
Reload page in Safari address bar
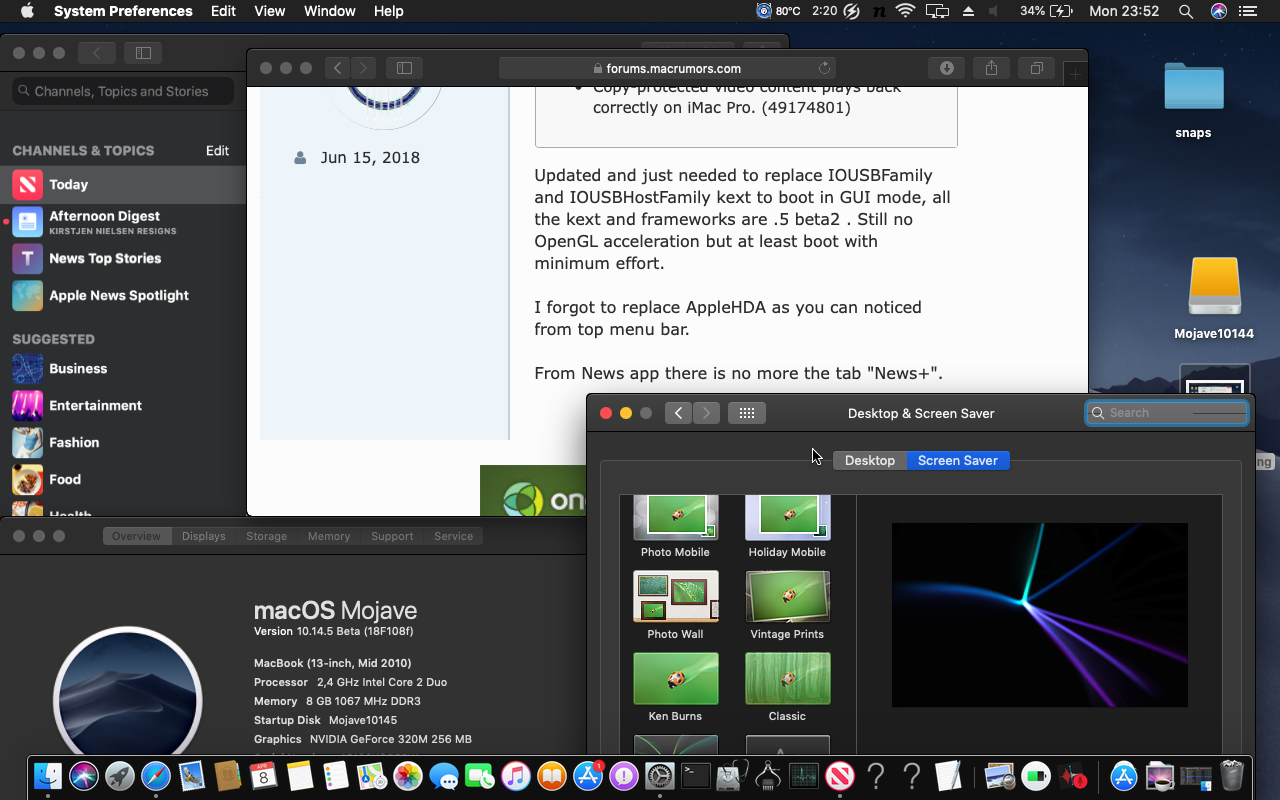click(x=824, y=68)
